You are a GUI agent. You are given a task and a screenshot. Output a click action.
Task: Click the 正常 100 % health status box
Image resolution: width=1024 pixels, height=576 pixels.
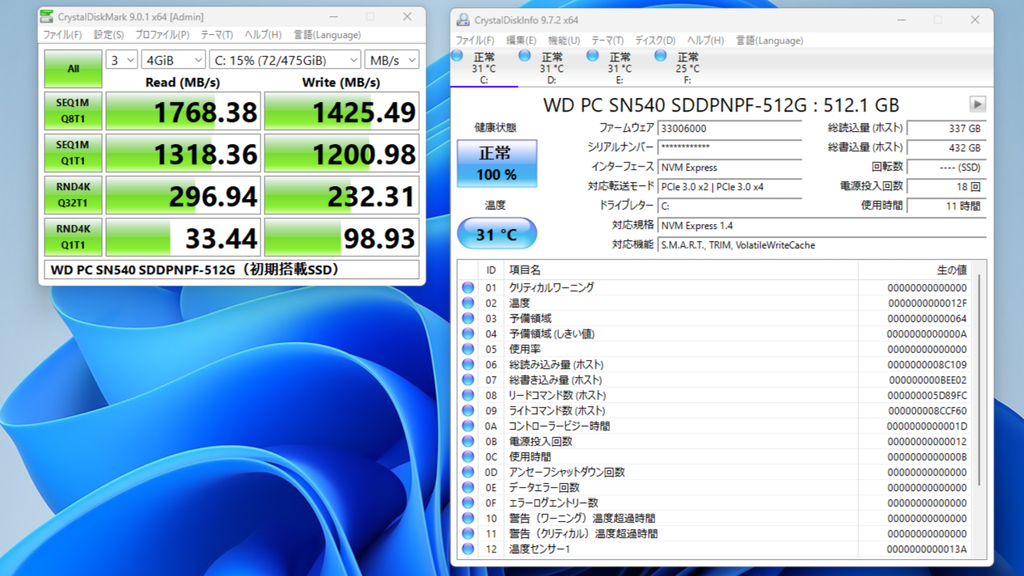pyautogui.click(x=496, y=163)
